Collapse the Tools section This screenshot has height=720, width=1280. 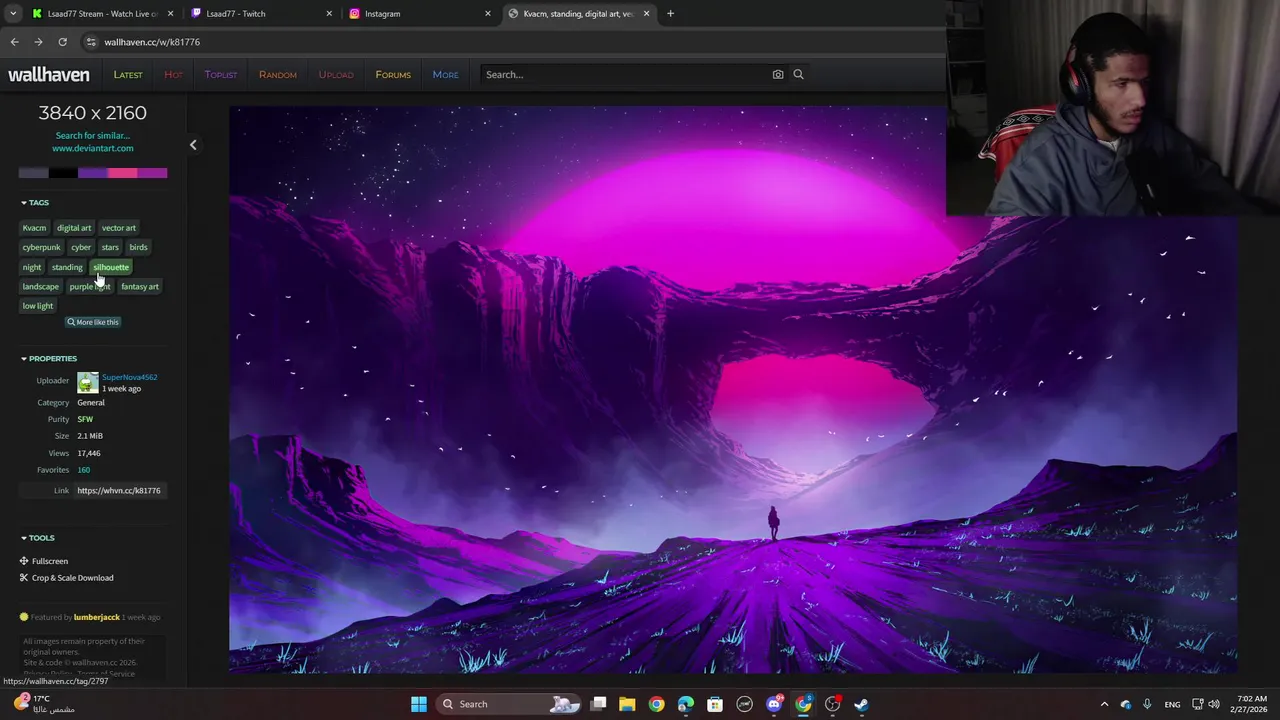coord(38,538)
